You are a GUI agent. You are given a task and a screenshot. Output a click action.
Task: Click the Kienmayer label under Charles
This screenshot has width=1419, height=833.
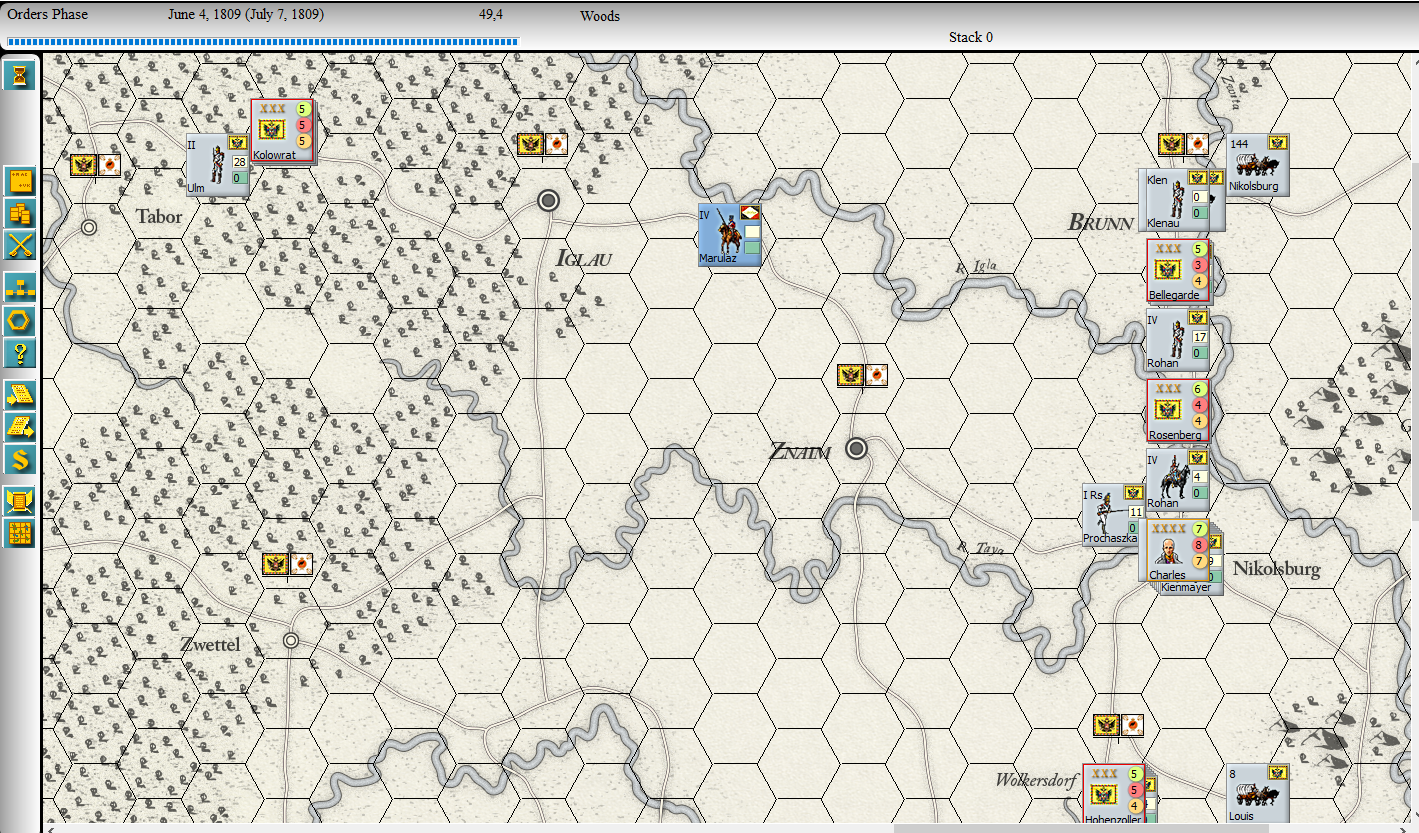(x=1186, y=588)
